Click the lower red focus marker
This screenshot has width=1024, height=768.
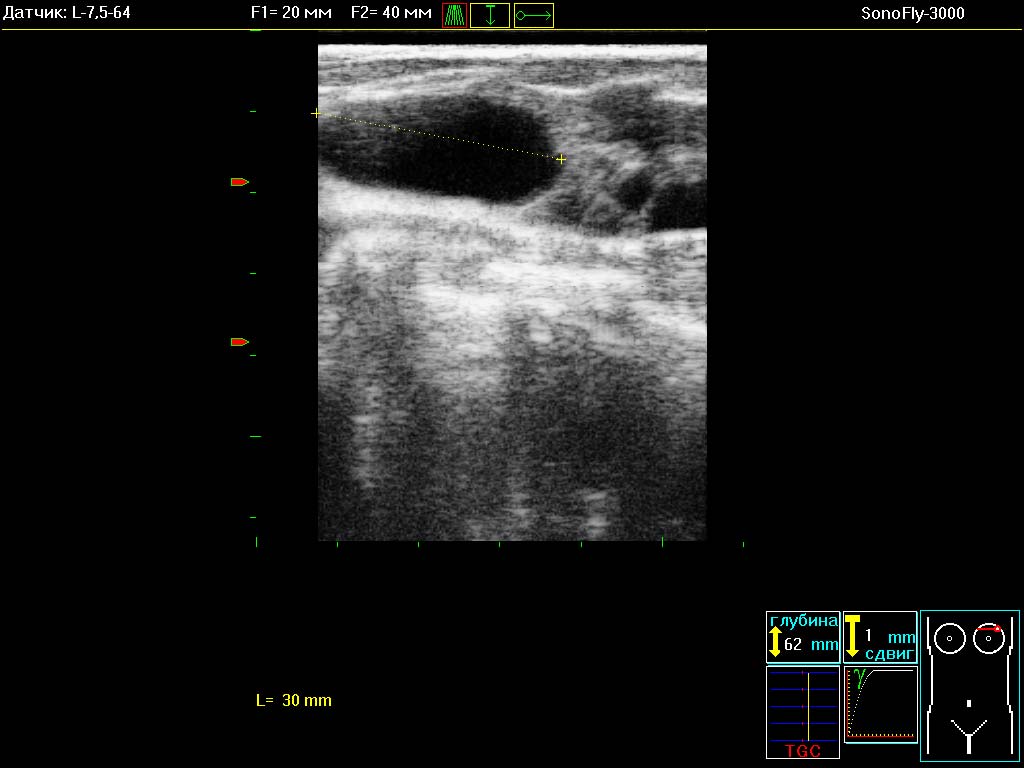click(x=239, y=342)
